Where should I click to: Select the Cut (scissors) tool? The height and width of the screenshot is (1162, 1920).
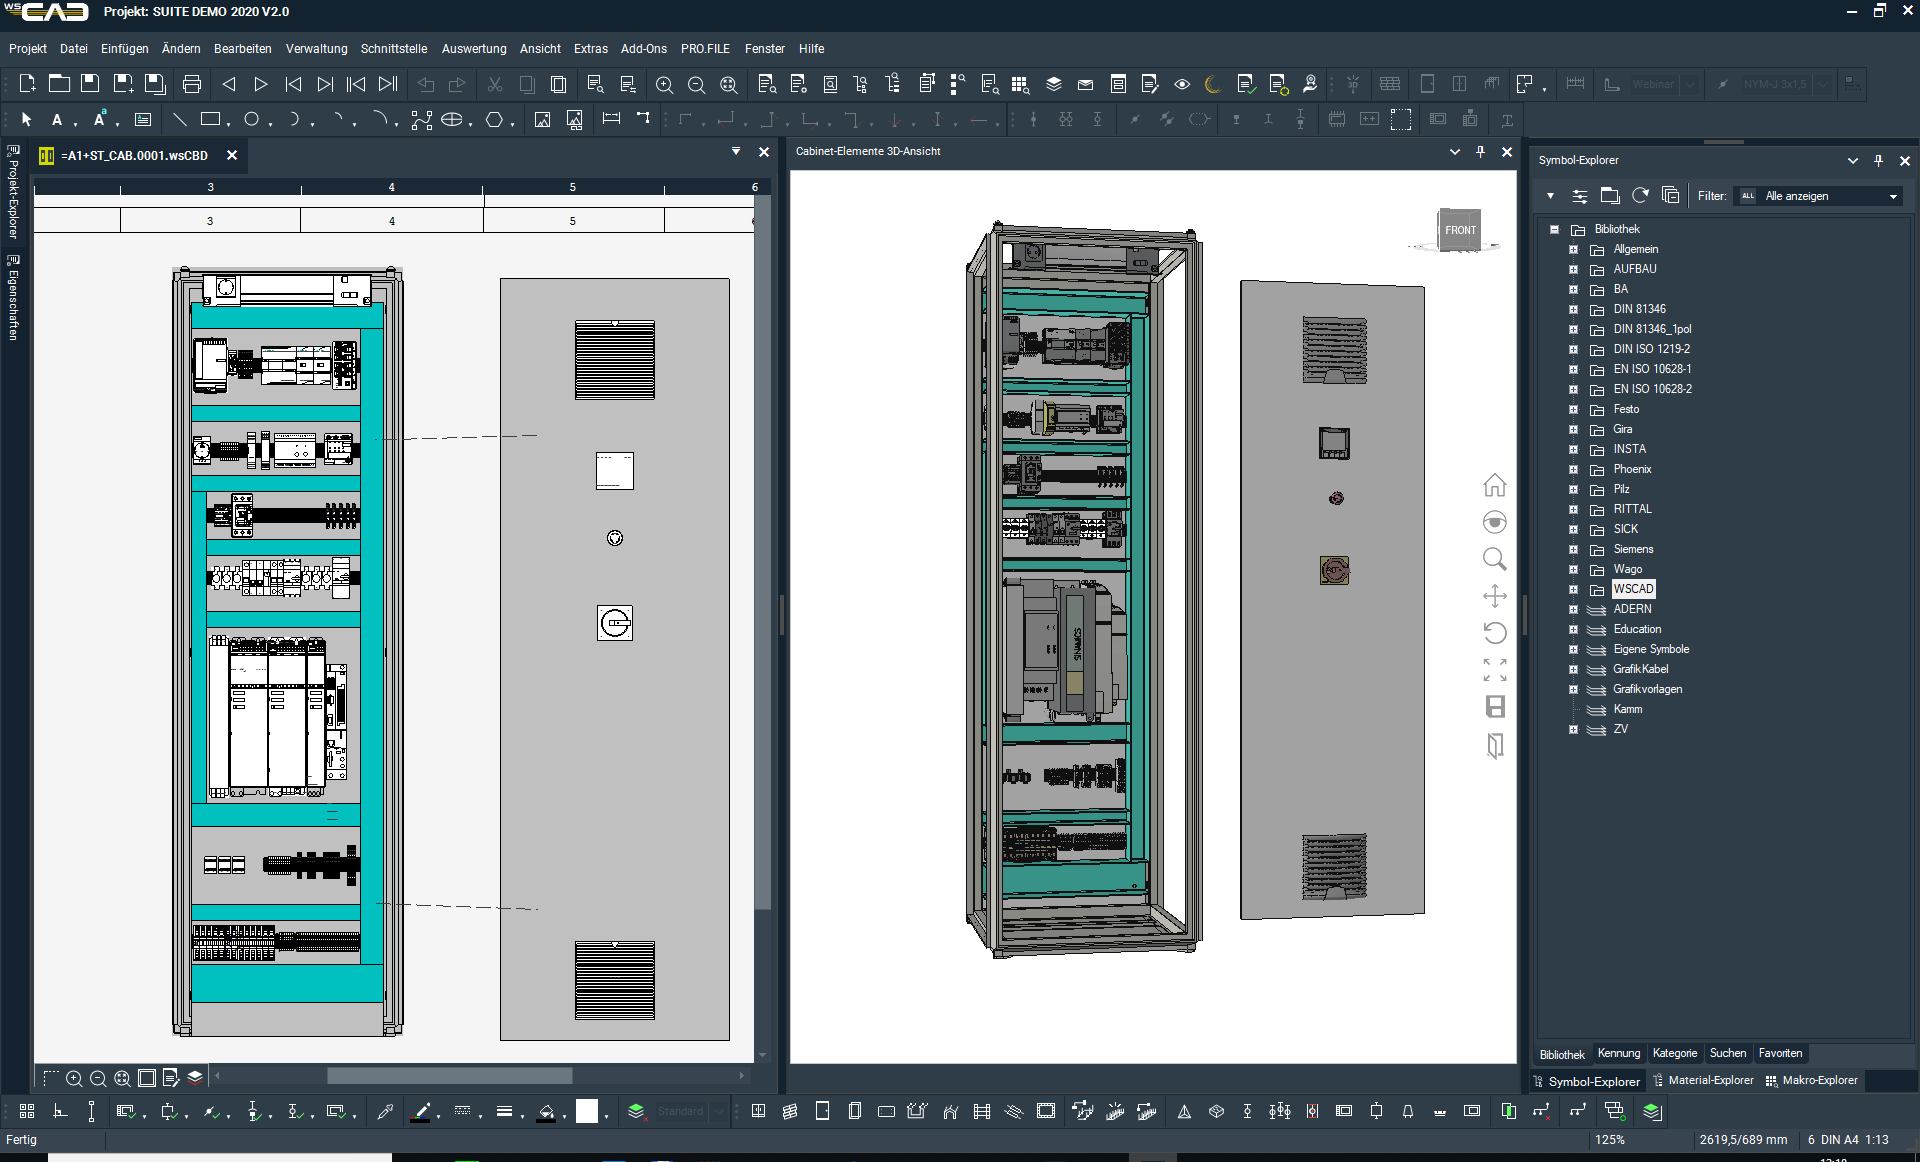click(x=494, y=84)
